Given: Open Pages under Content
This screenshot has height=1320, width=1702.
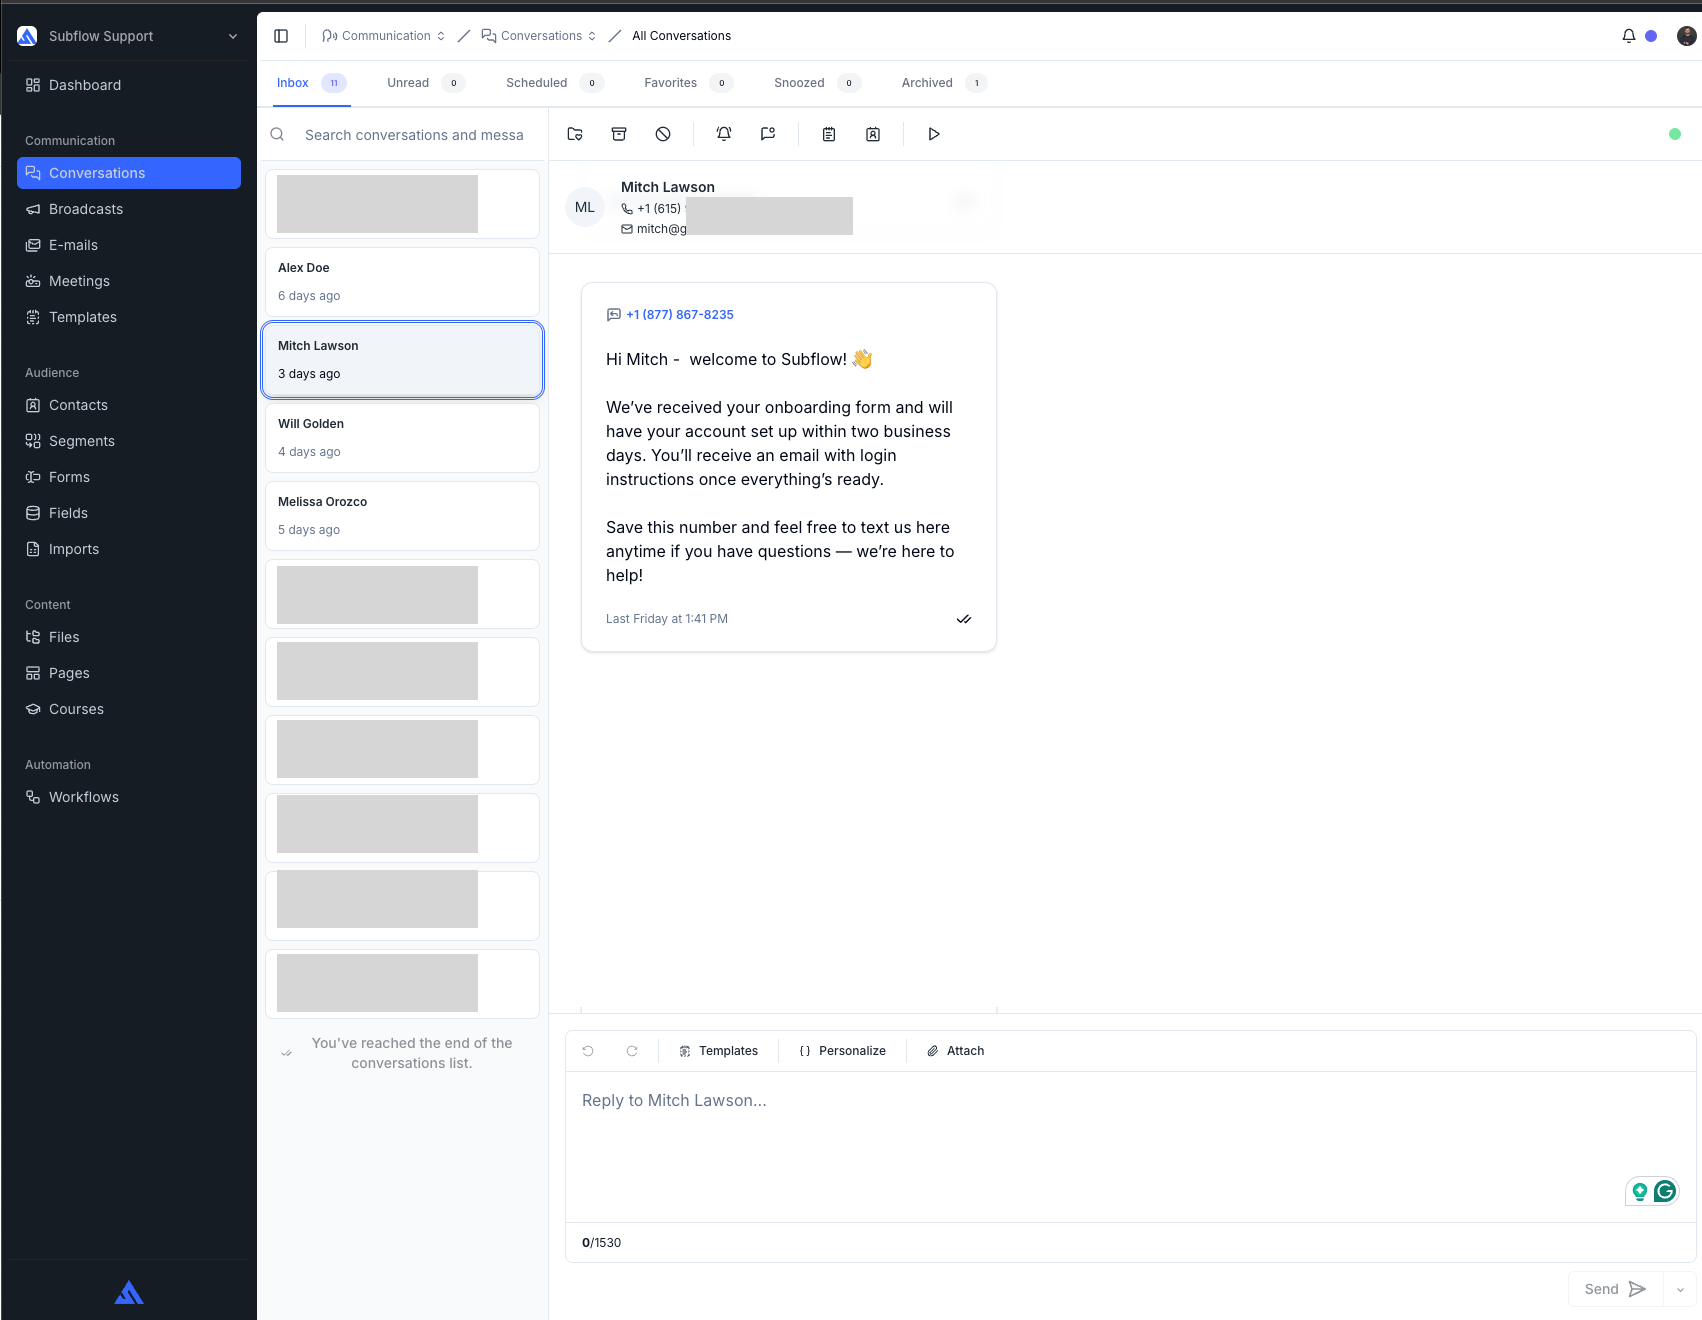Looking at the screenshot, I should pos(129,673).
